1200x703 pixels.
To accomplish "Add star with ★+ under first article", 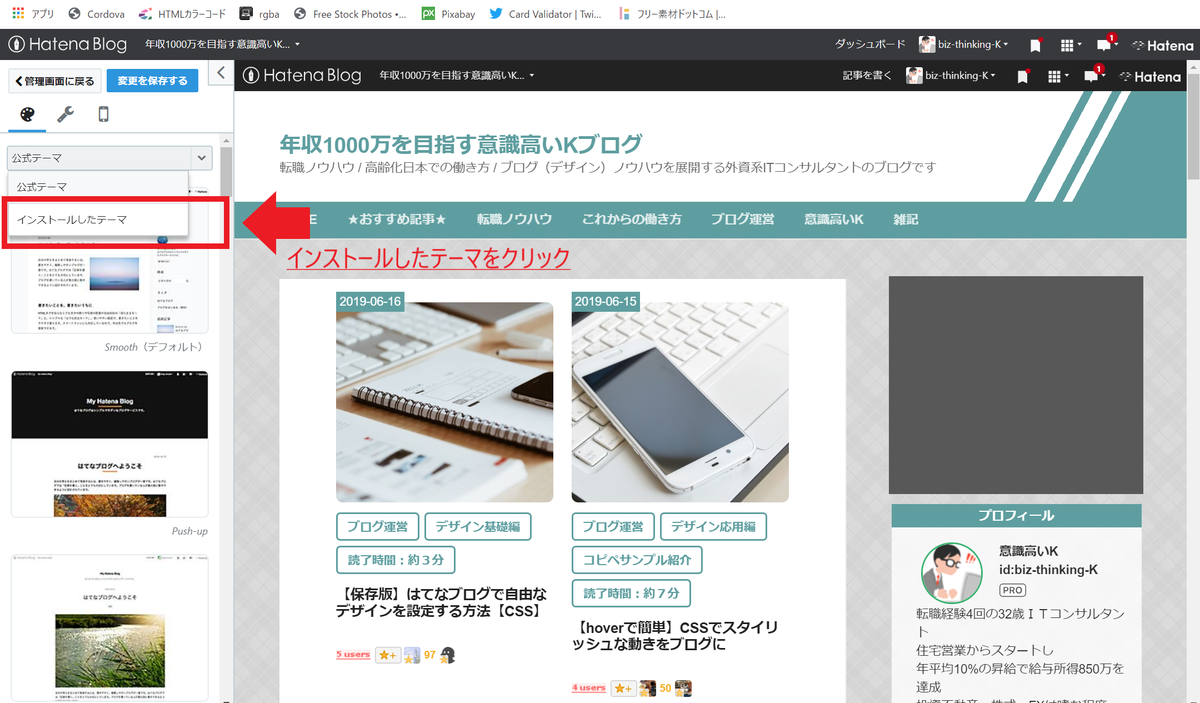I will 388,655.
